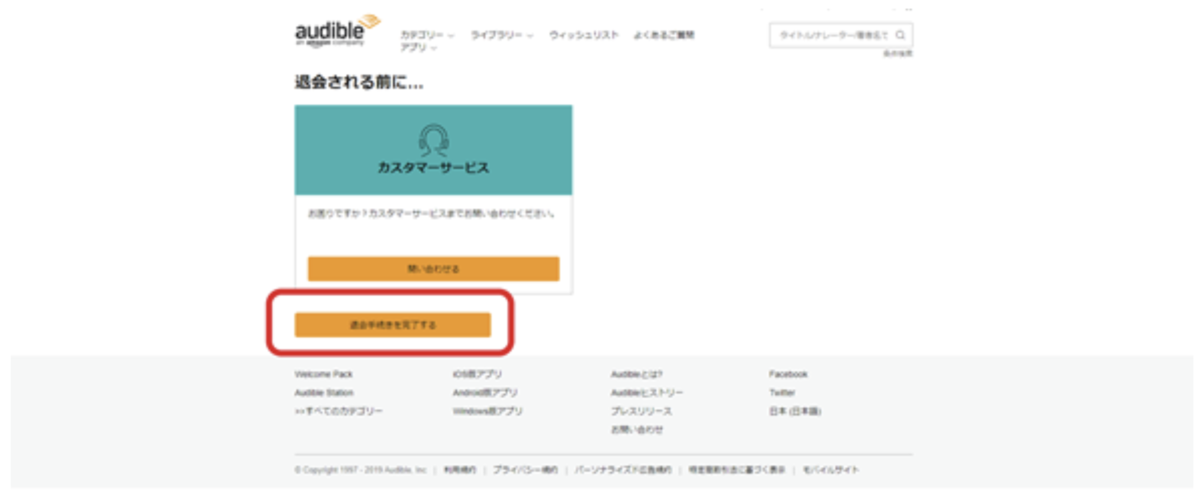Image resolution: width=1200 pixels, height=501 pixels.
Task: Open the Audibleヒストリー footer link
Action: pos(648,393)
